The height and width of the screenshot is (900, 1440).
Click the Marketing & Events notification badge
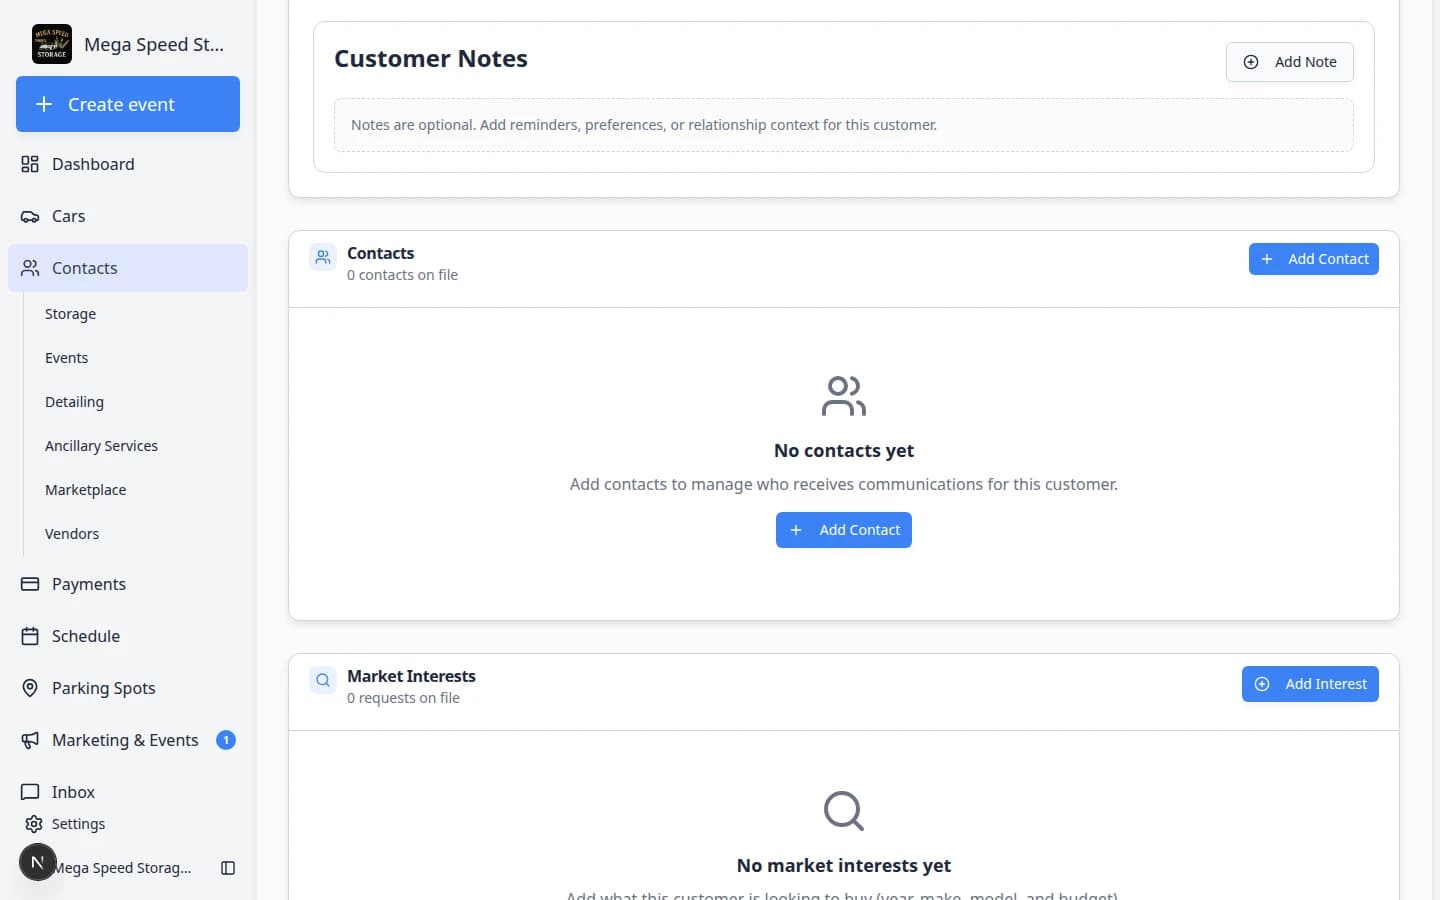[226, 740]
